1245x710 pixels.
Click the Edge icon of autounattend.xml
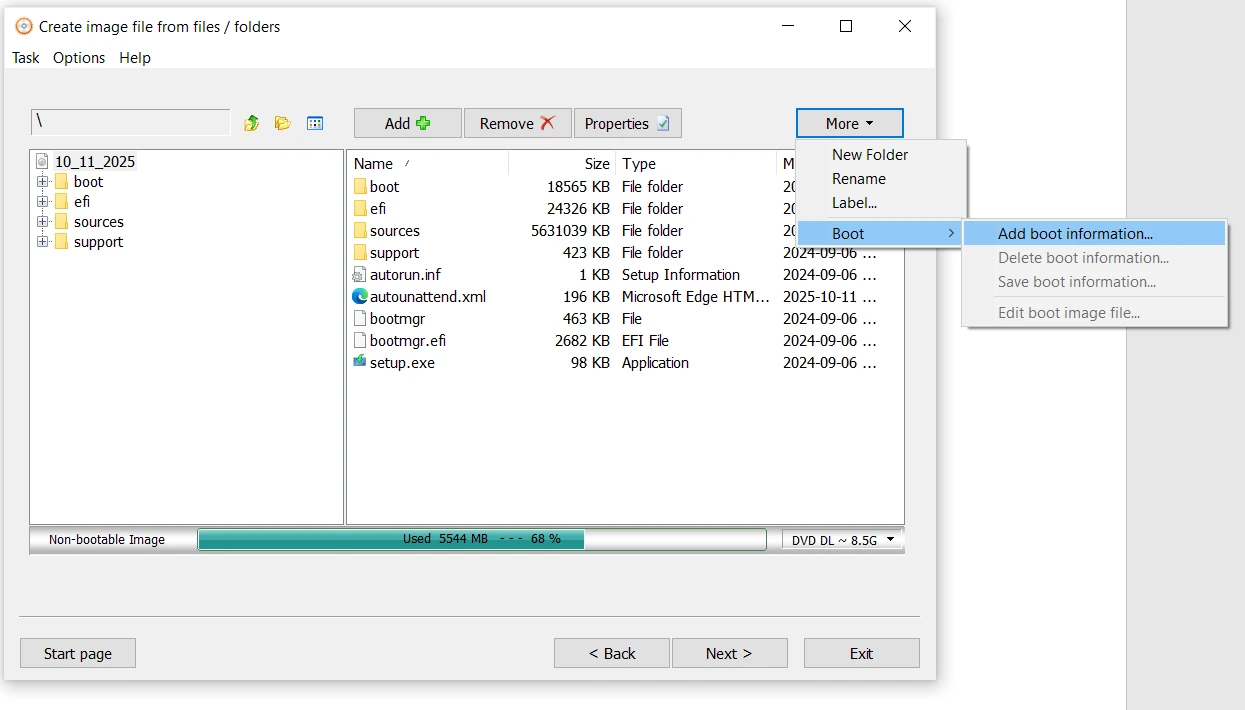click(360, 297)
